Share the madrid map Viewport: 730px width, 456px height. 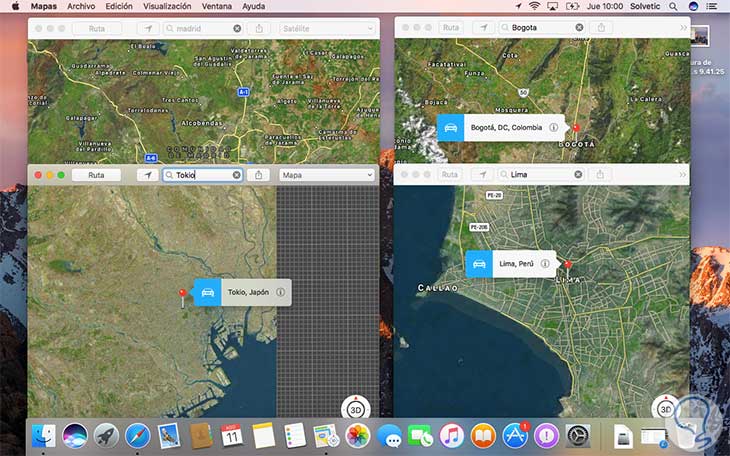coord(259,28)
